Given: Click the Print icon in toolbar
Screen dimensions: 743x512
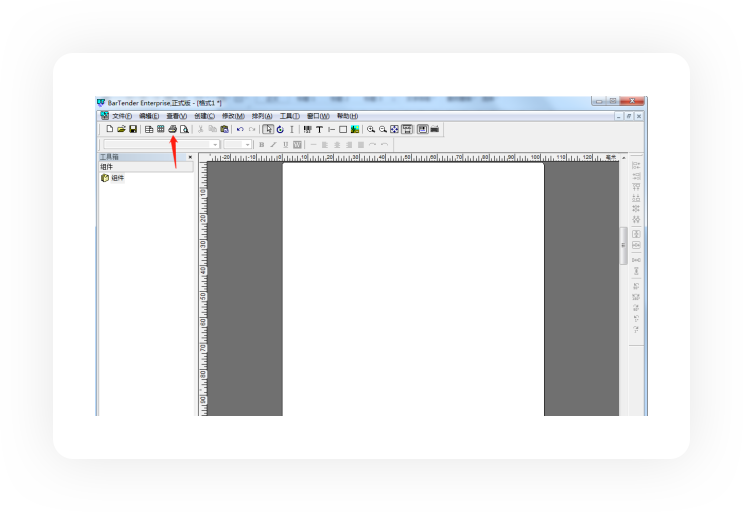Looking at the screenshot, I should coord(172,129).
